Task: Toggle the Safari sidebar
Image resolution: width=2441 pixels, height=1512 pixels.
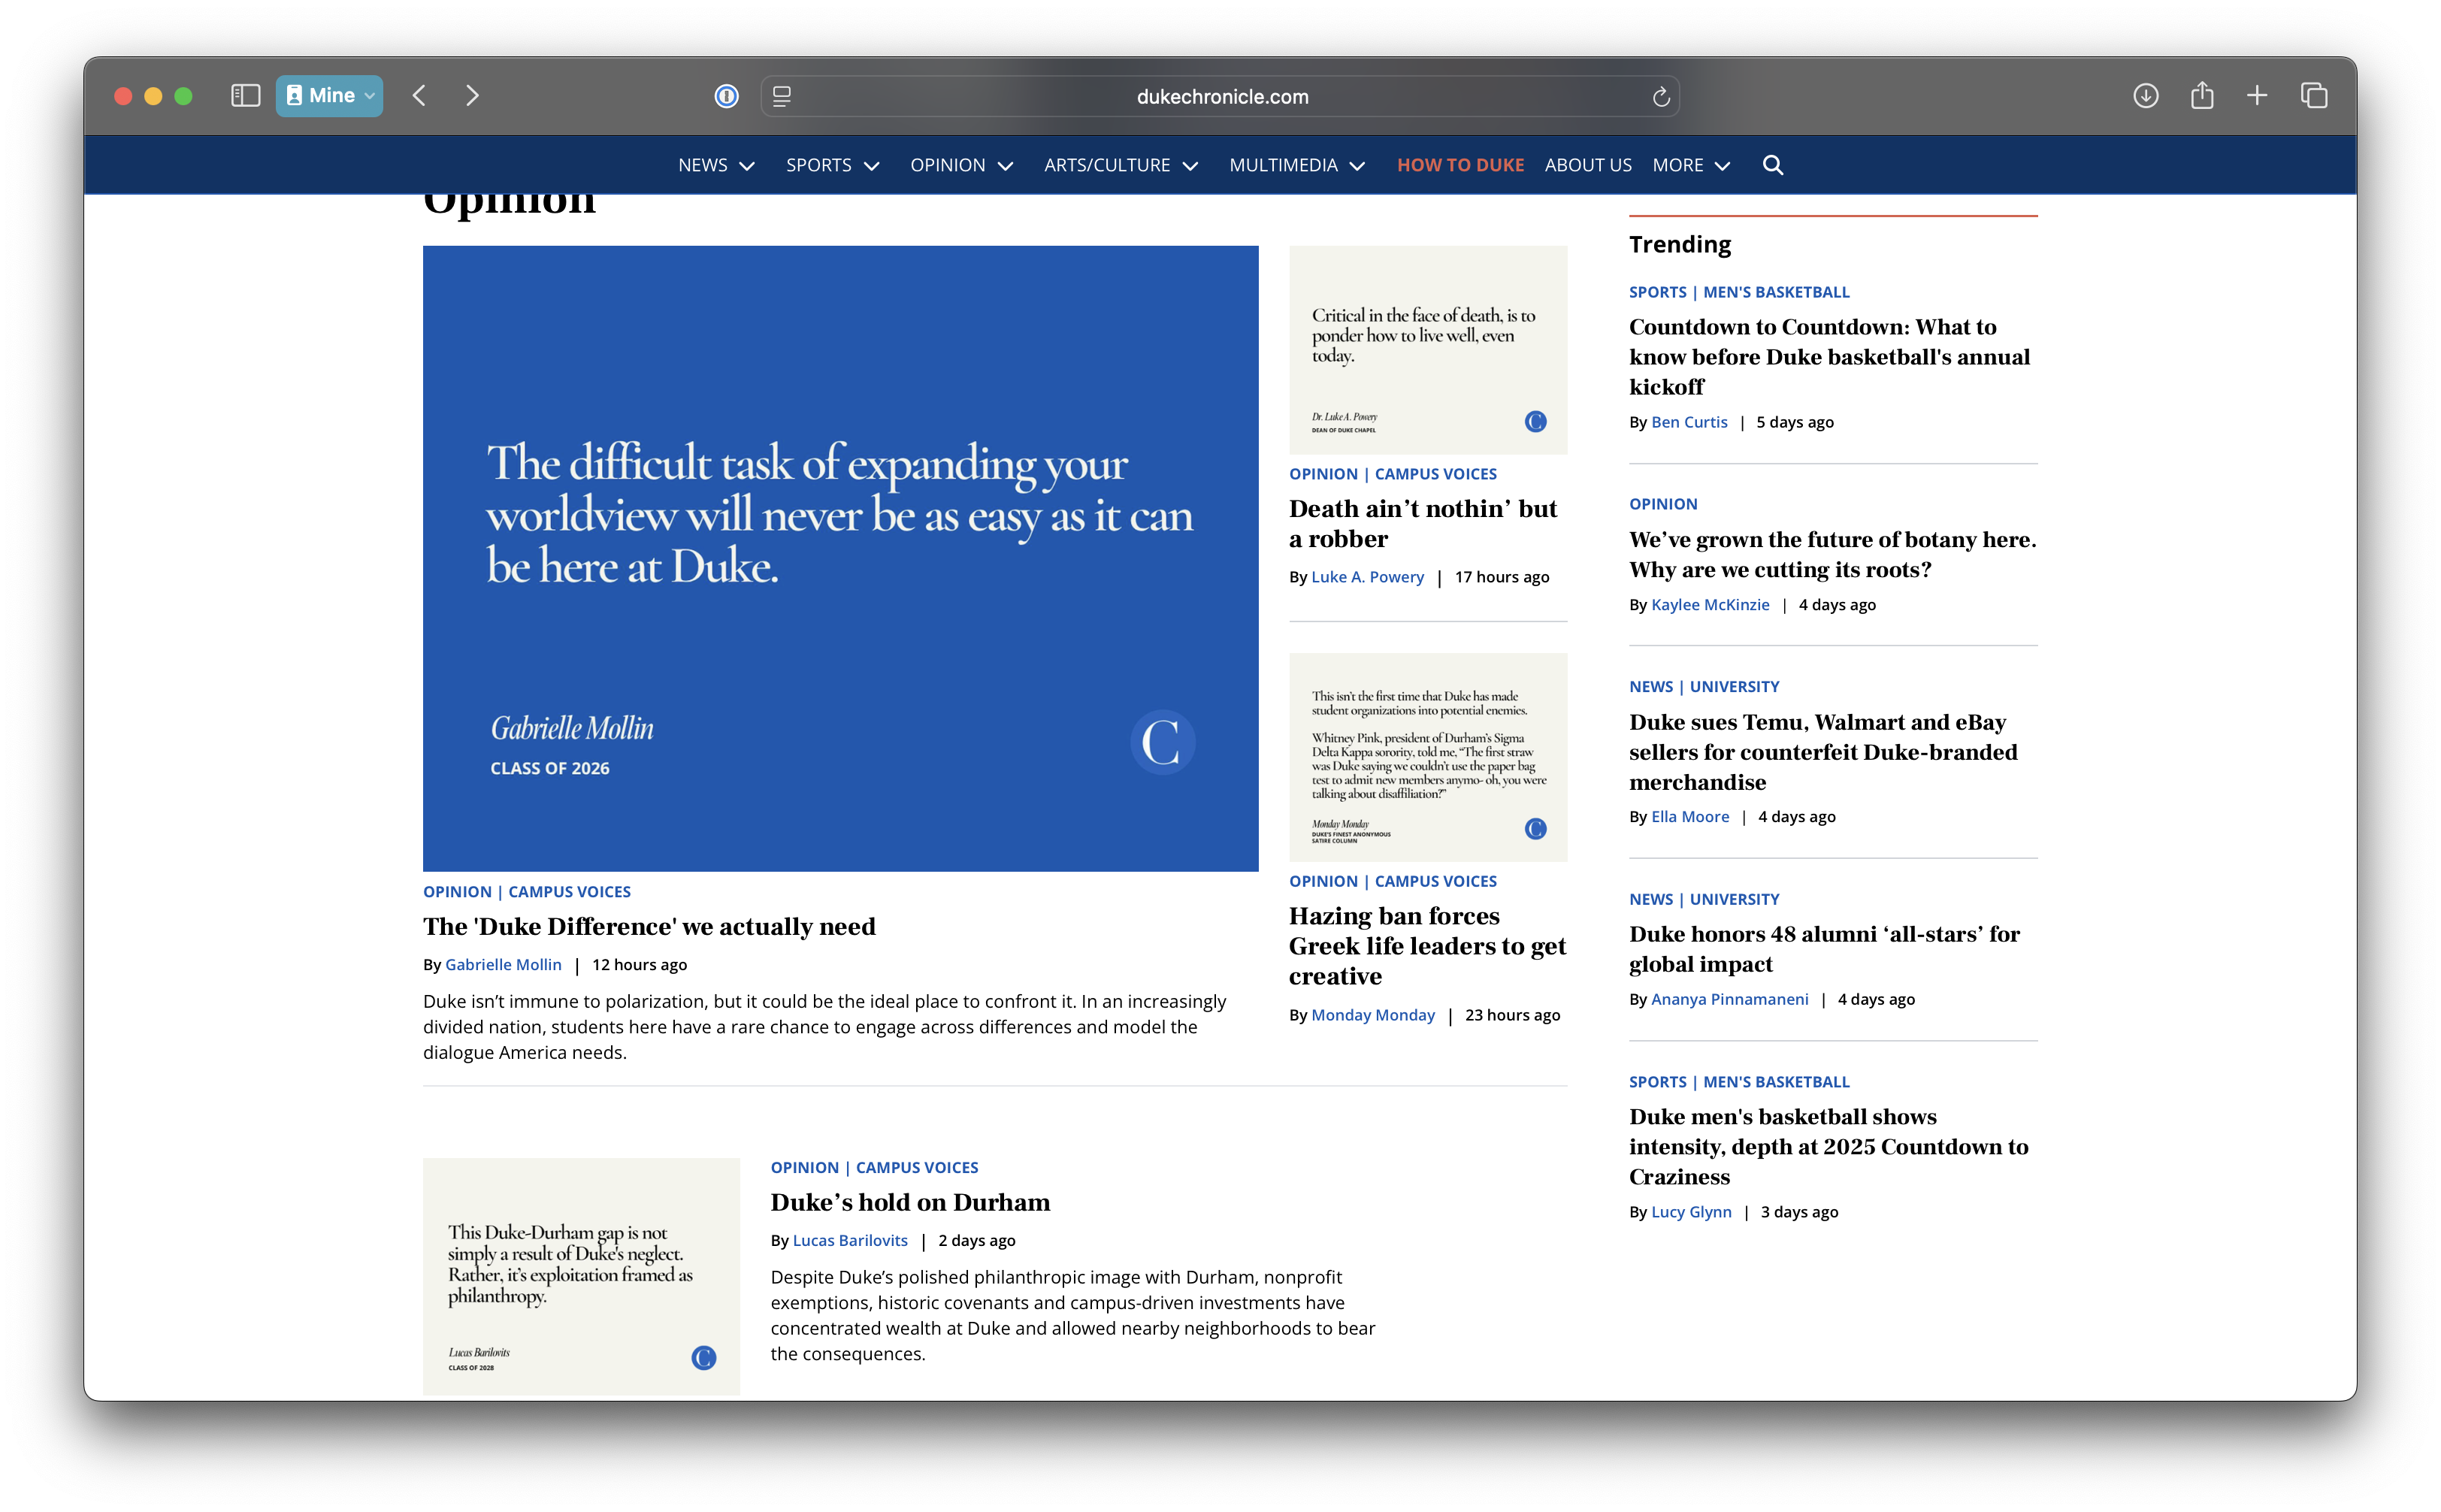Action: click(245, 96)
